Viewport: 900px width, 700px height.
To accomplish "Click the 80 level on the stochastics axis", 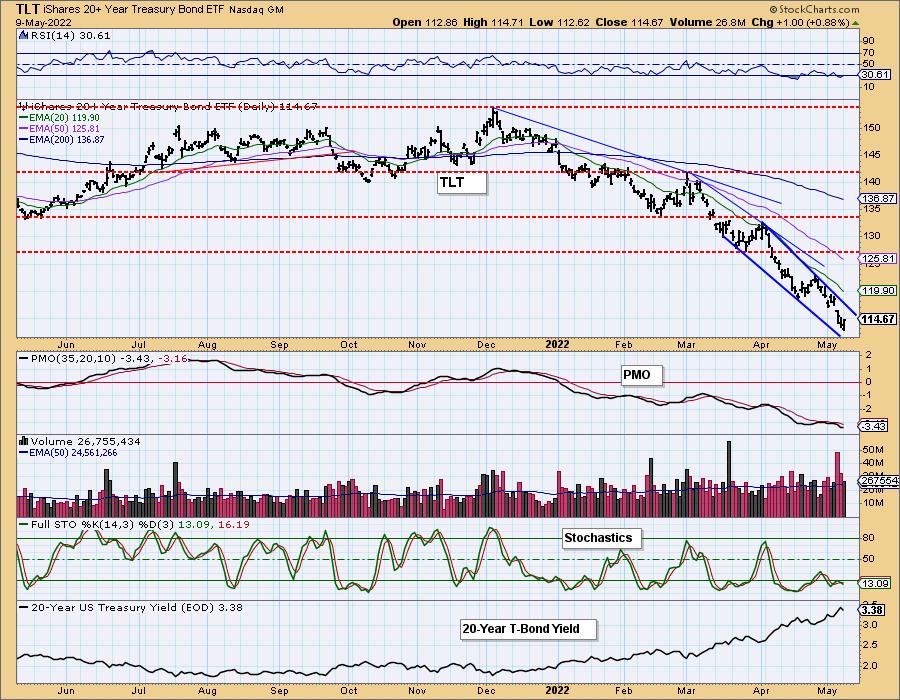I will (868, 538).
